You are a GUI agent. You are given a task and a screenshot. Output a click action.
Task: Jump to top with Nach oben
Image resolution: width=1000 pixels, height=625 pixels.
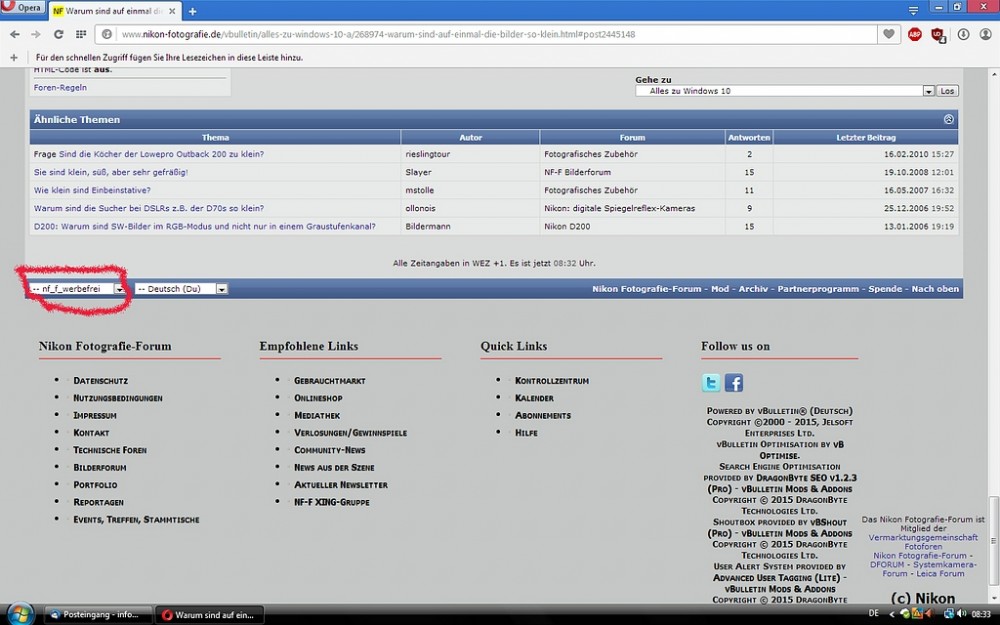(935, 289)
